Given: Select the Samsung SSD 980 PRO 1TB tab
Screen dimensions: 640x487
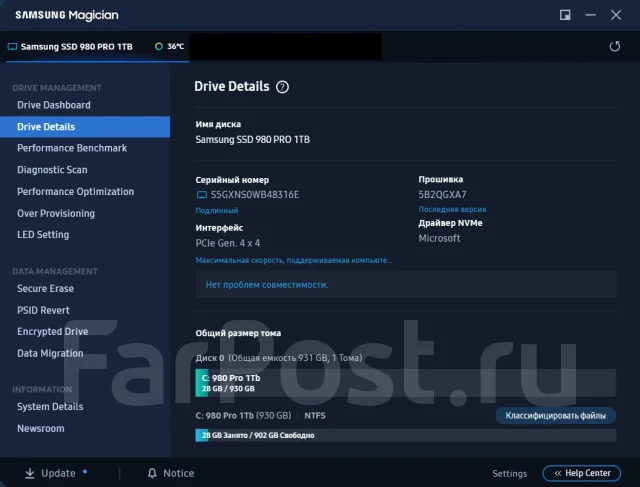Looking at the screenshot, I should pyautogui.click(x=97, y=47).
